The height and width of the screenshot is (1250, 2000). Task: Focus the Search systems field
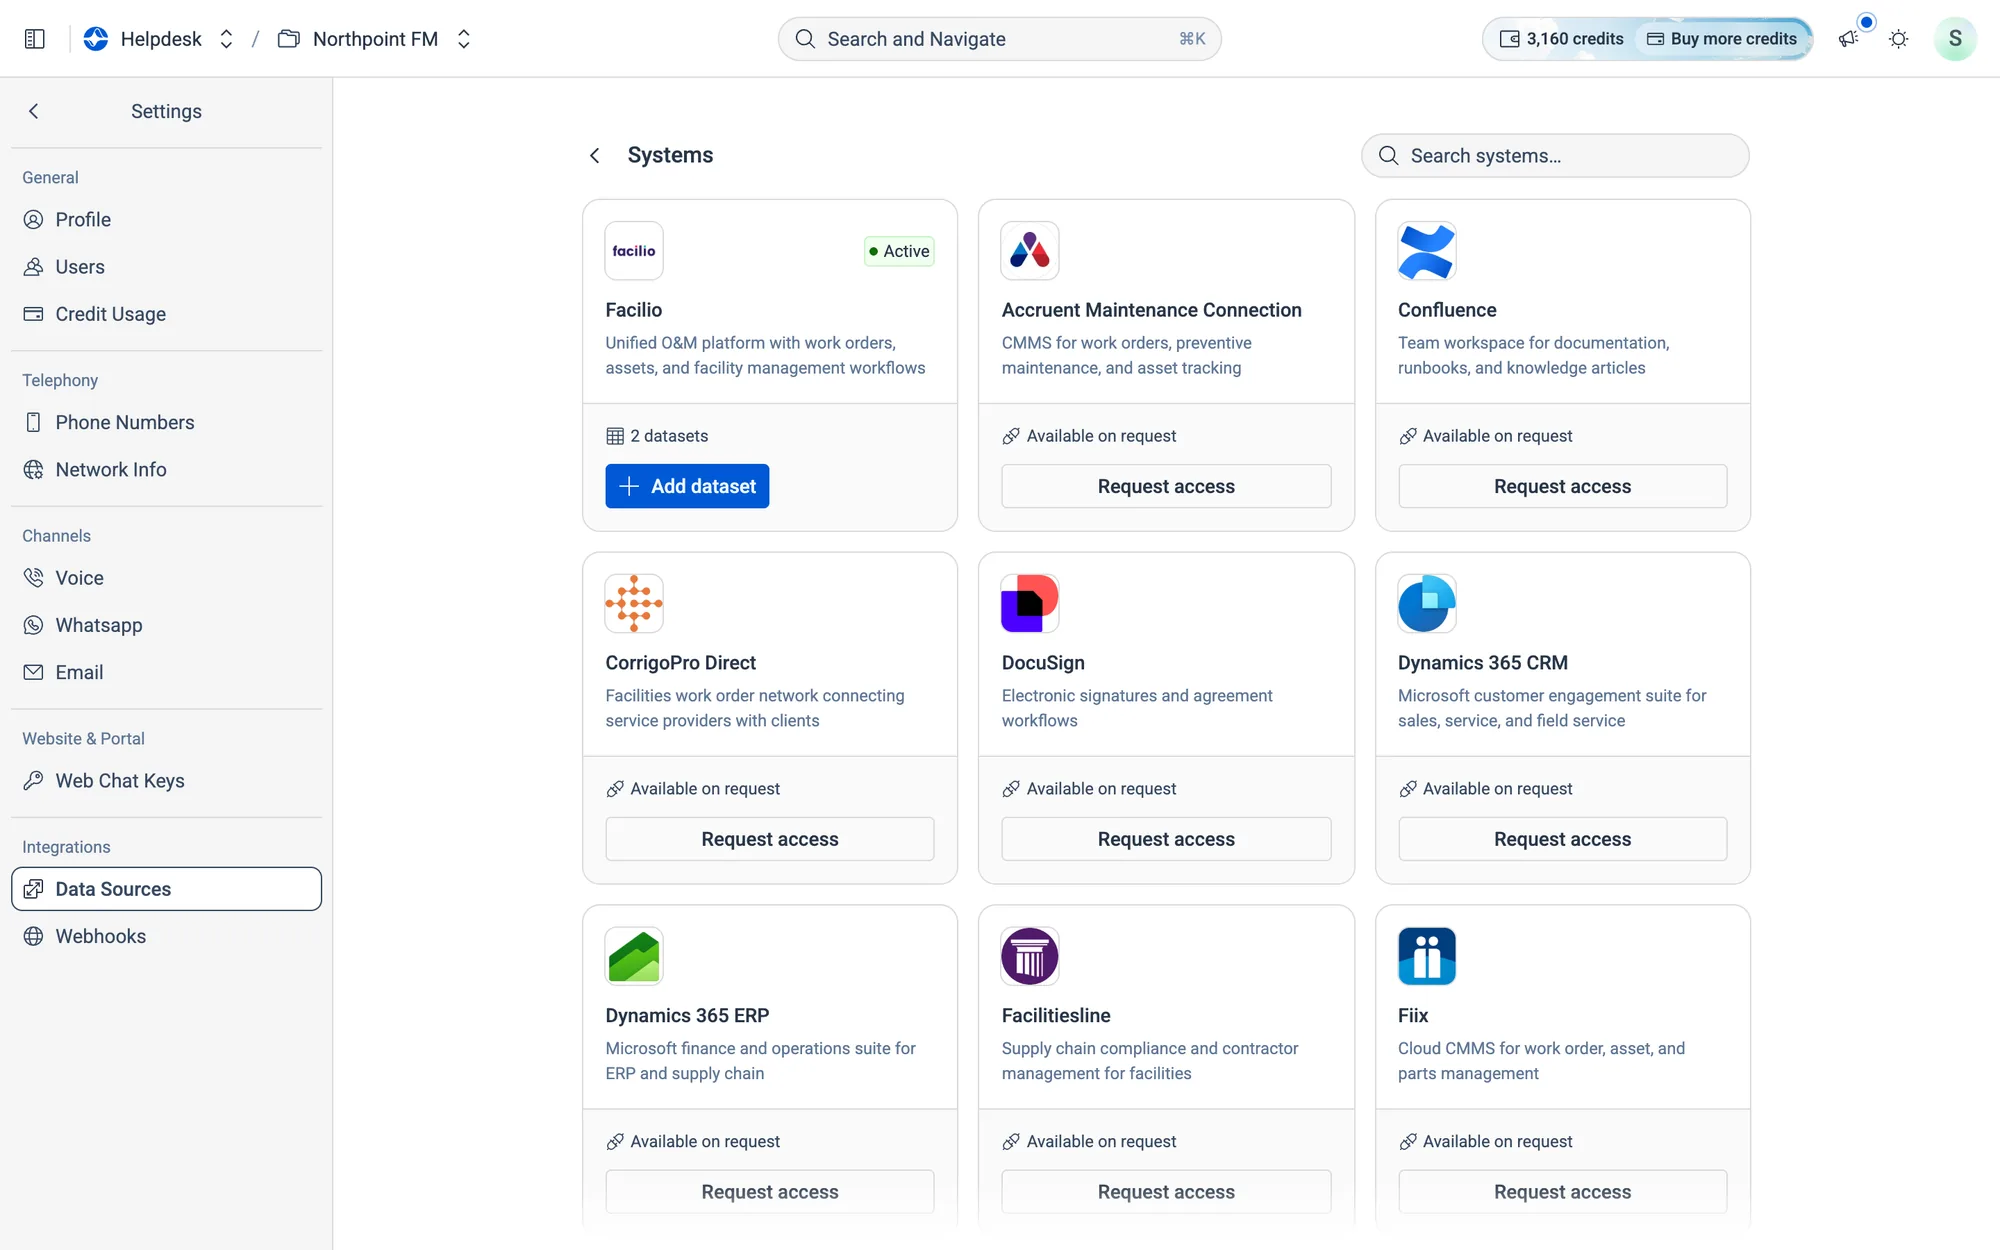click(1555, 156)
